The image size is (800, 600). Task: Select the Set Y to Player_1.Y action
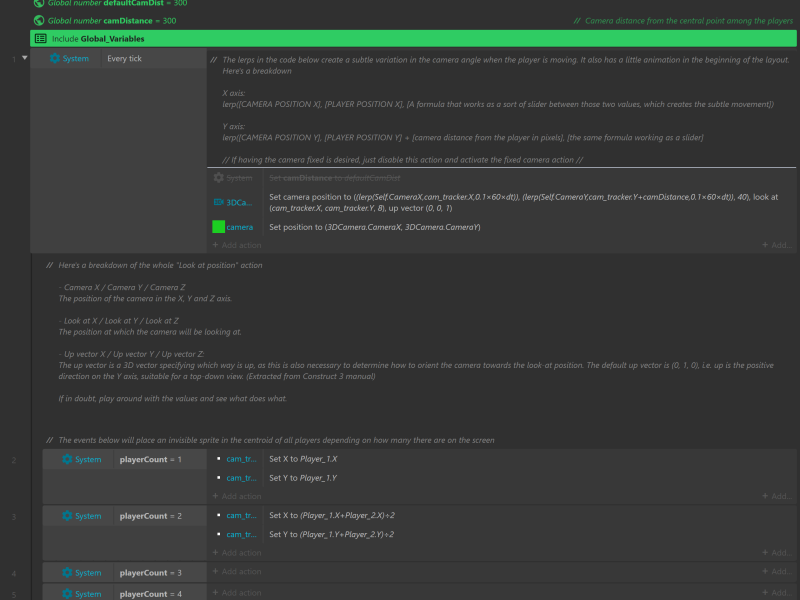[x=502, y=478]
